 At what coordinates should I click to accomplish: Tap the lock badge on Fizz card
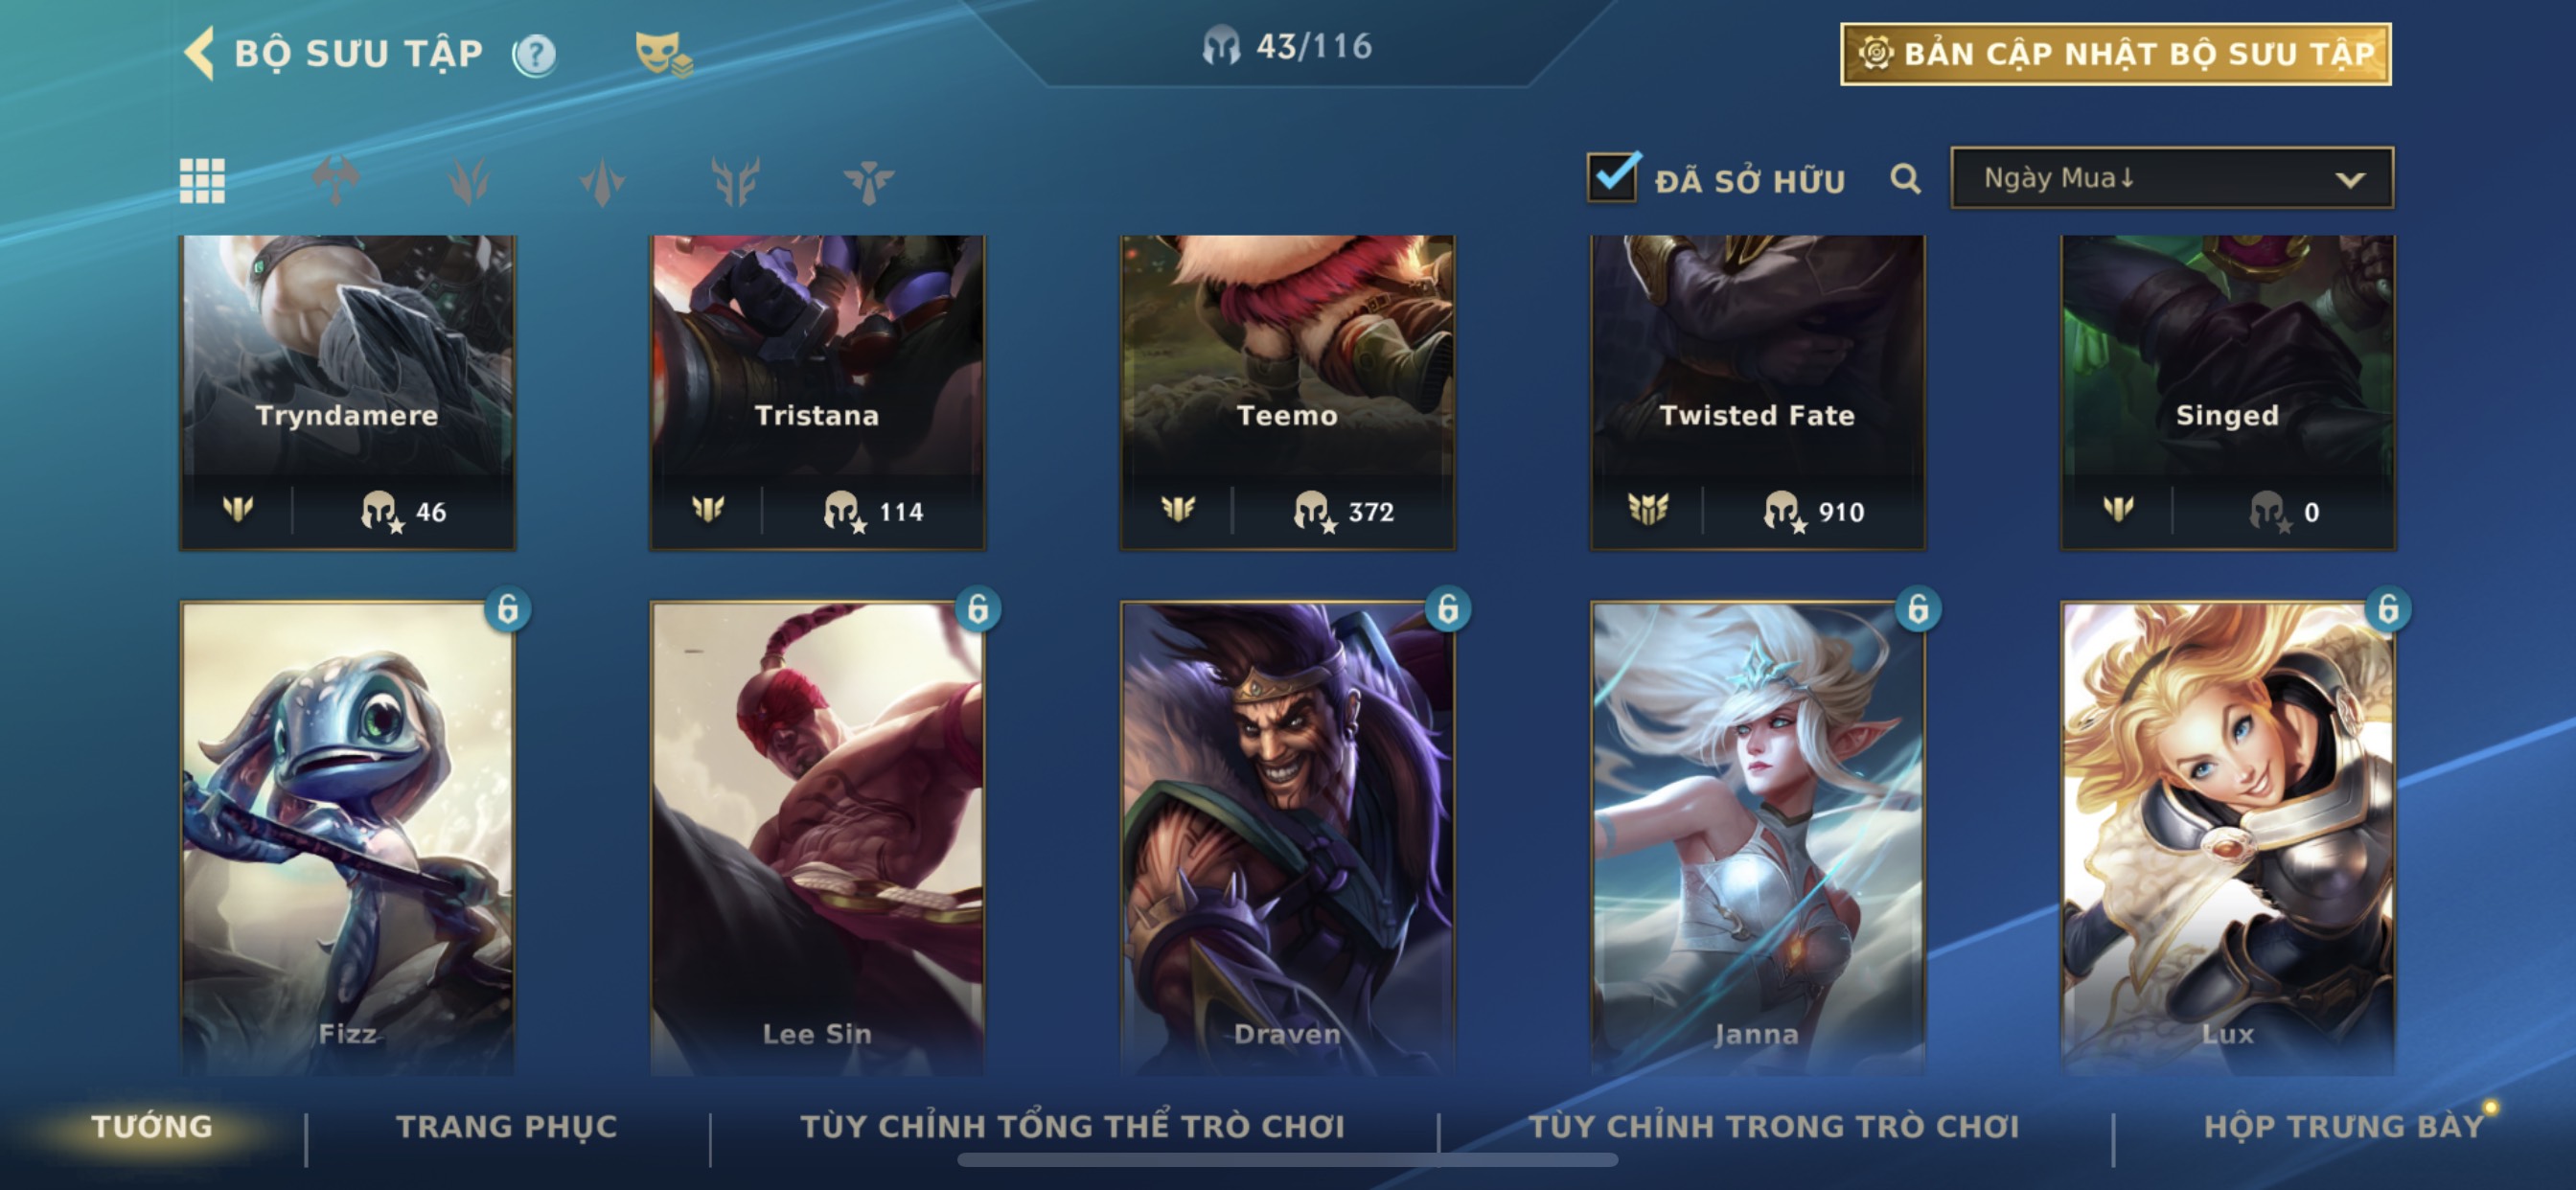click(x=508, y=609)
